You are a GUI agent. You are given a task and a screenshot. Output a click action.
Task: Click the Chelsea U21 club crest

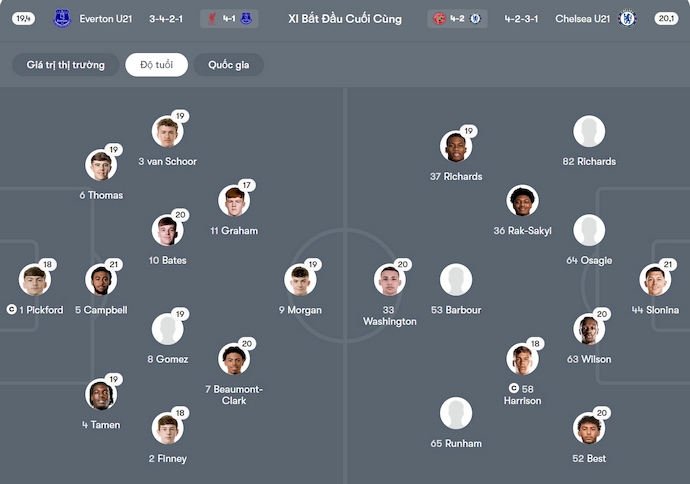[x=627, y=18]
